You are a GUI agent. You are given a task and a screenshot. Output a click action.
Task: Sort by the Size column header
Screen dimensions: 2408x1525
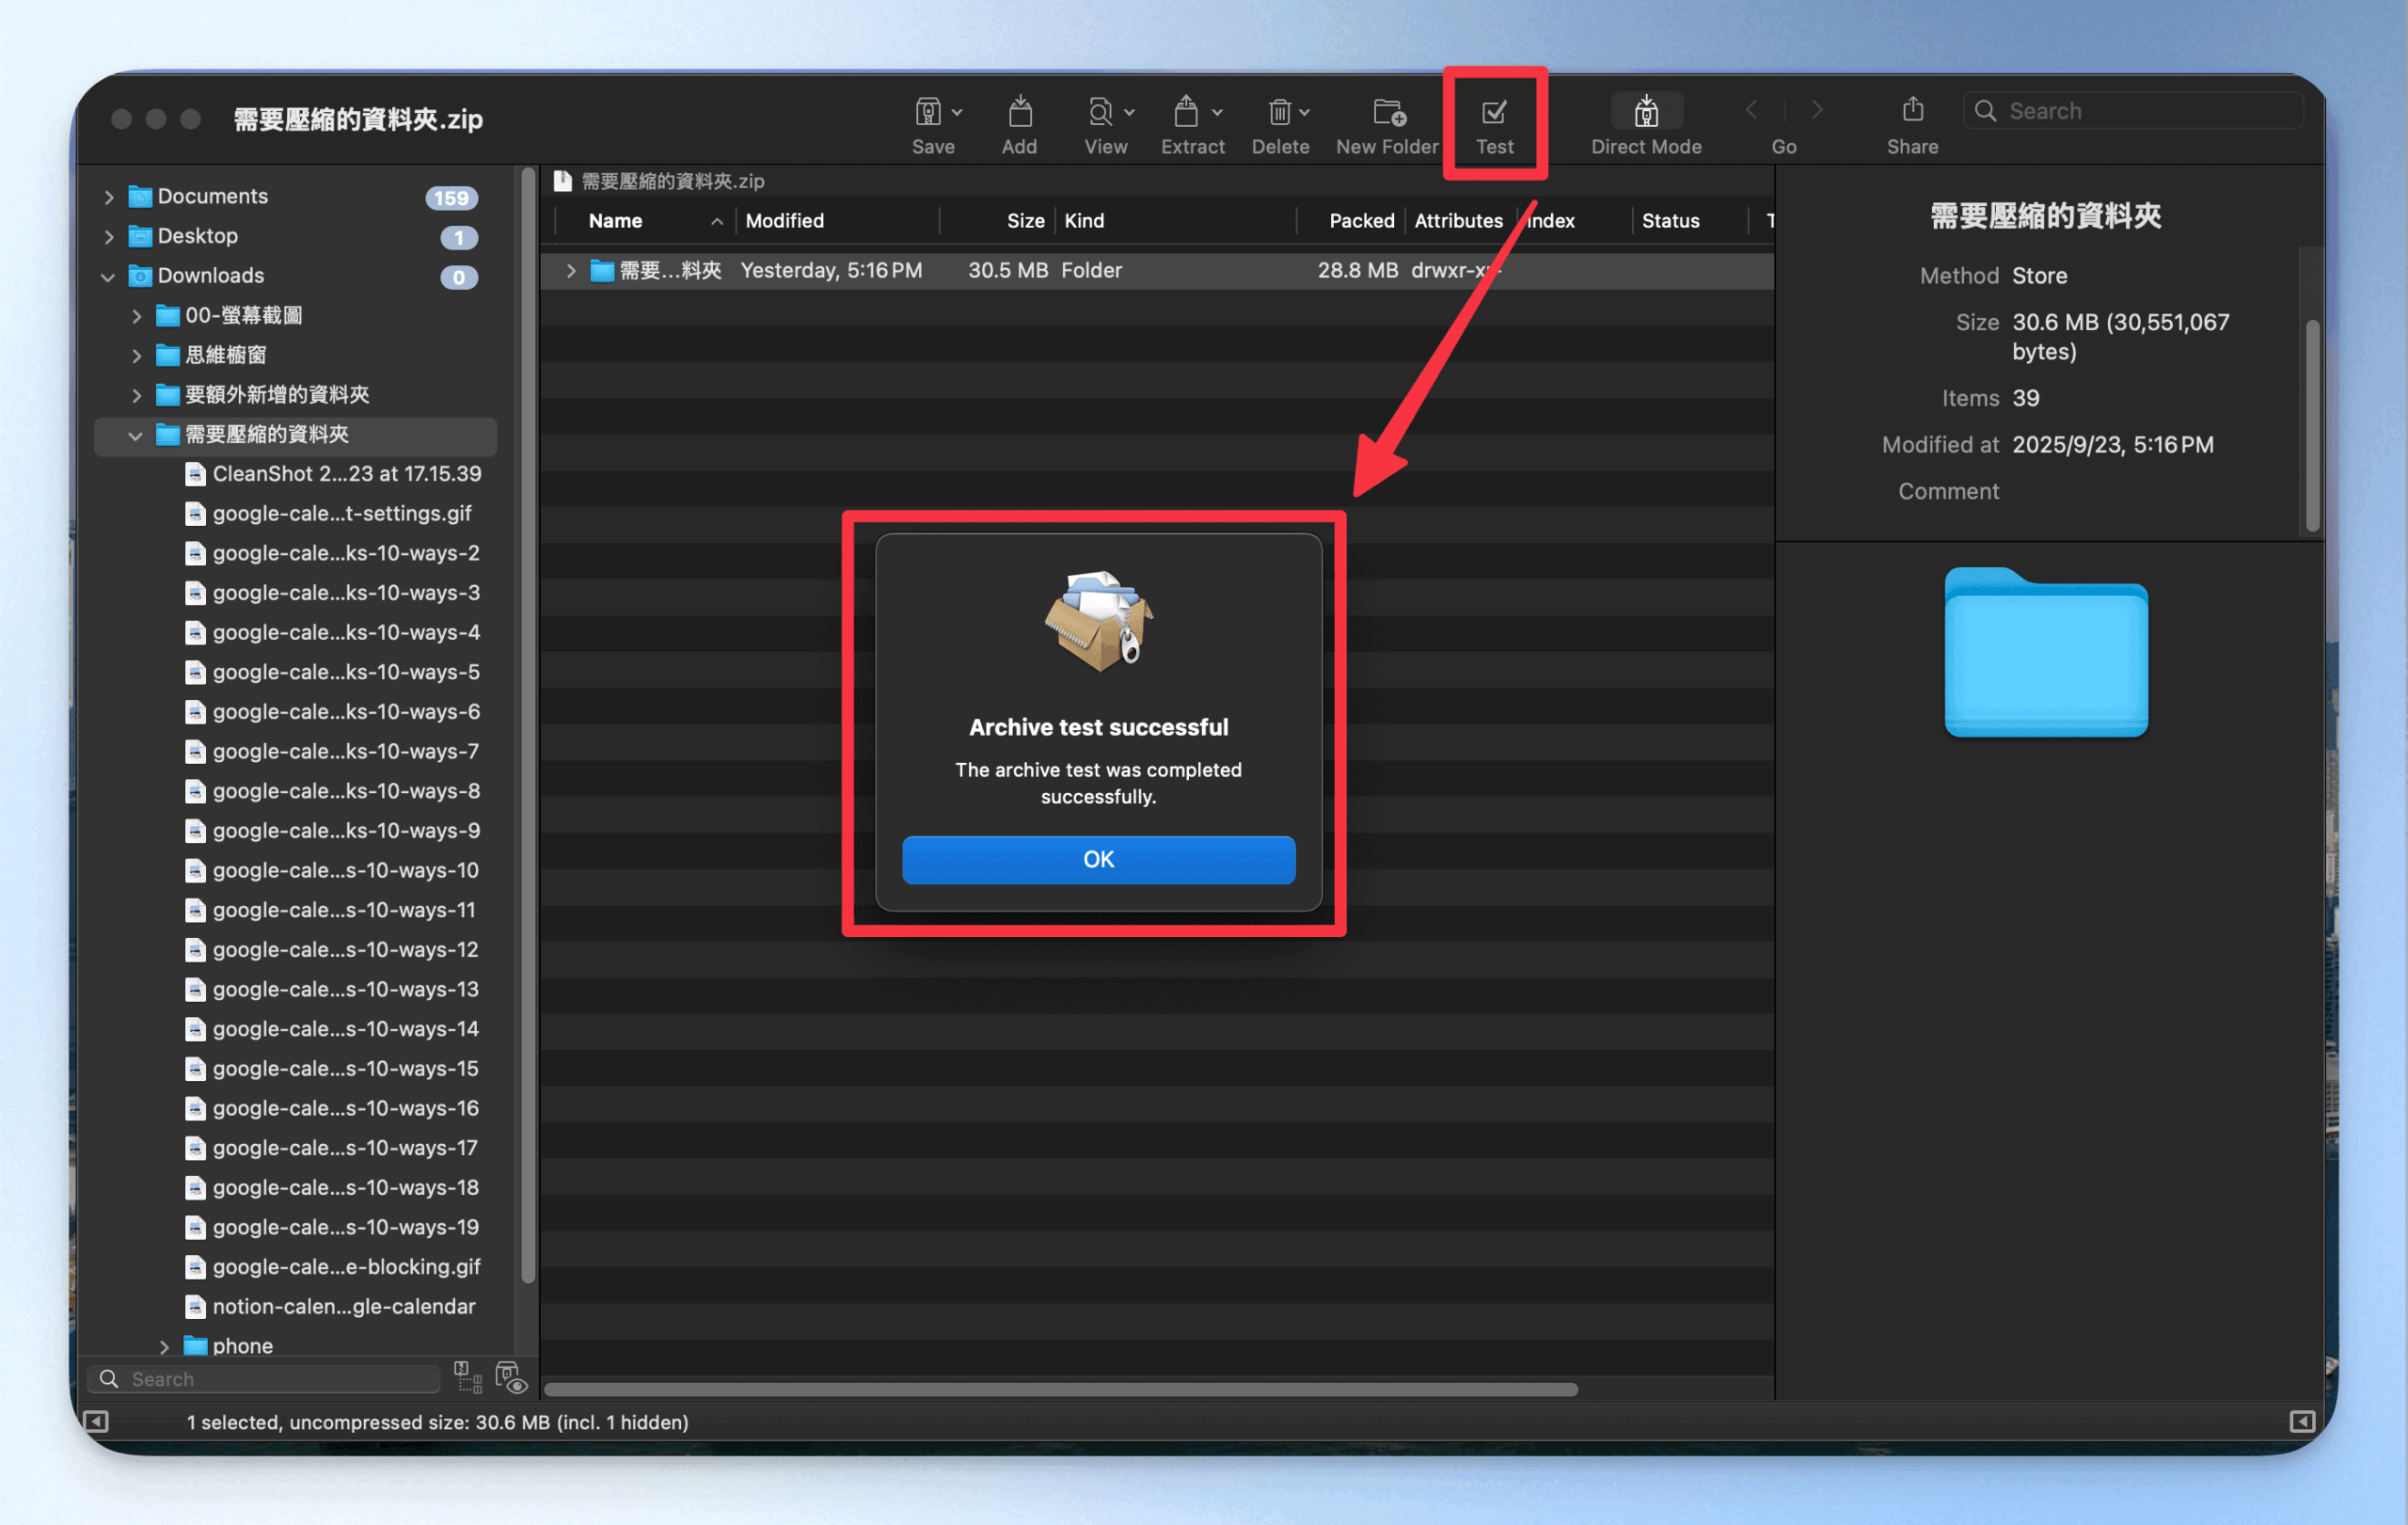1025,221
